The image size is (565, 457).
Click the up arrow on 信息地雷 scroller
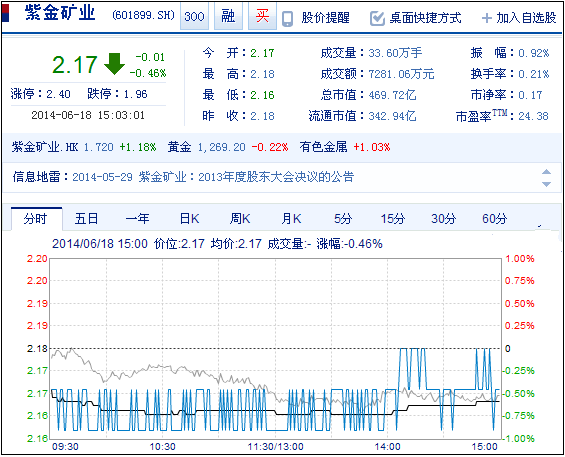546,172
